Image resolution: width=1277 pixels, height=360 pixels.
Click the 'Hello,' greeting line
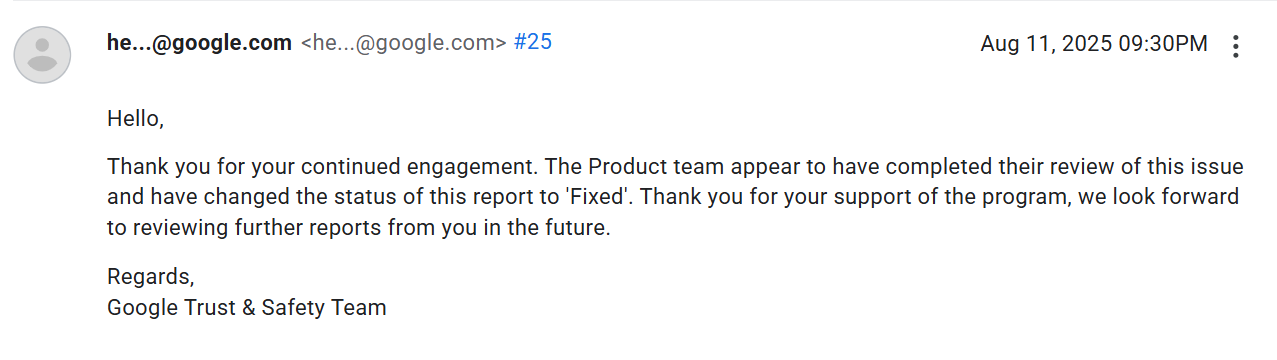click(135, 119)
